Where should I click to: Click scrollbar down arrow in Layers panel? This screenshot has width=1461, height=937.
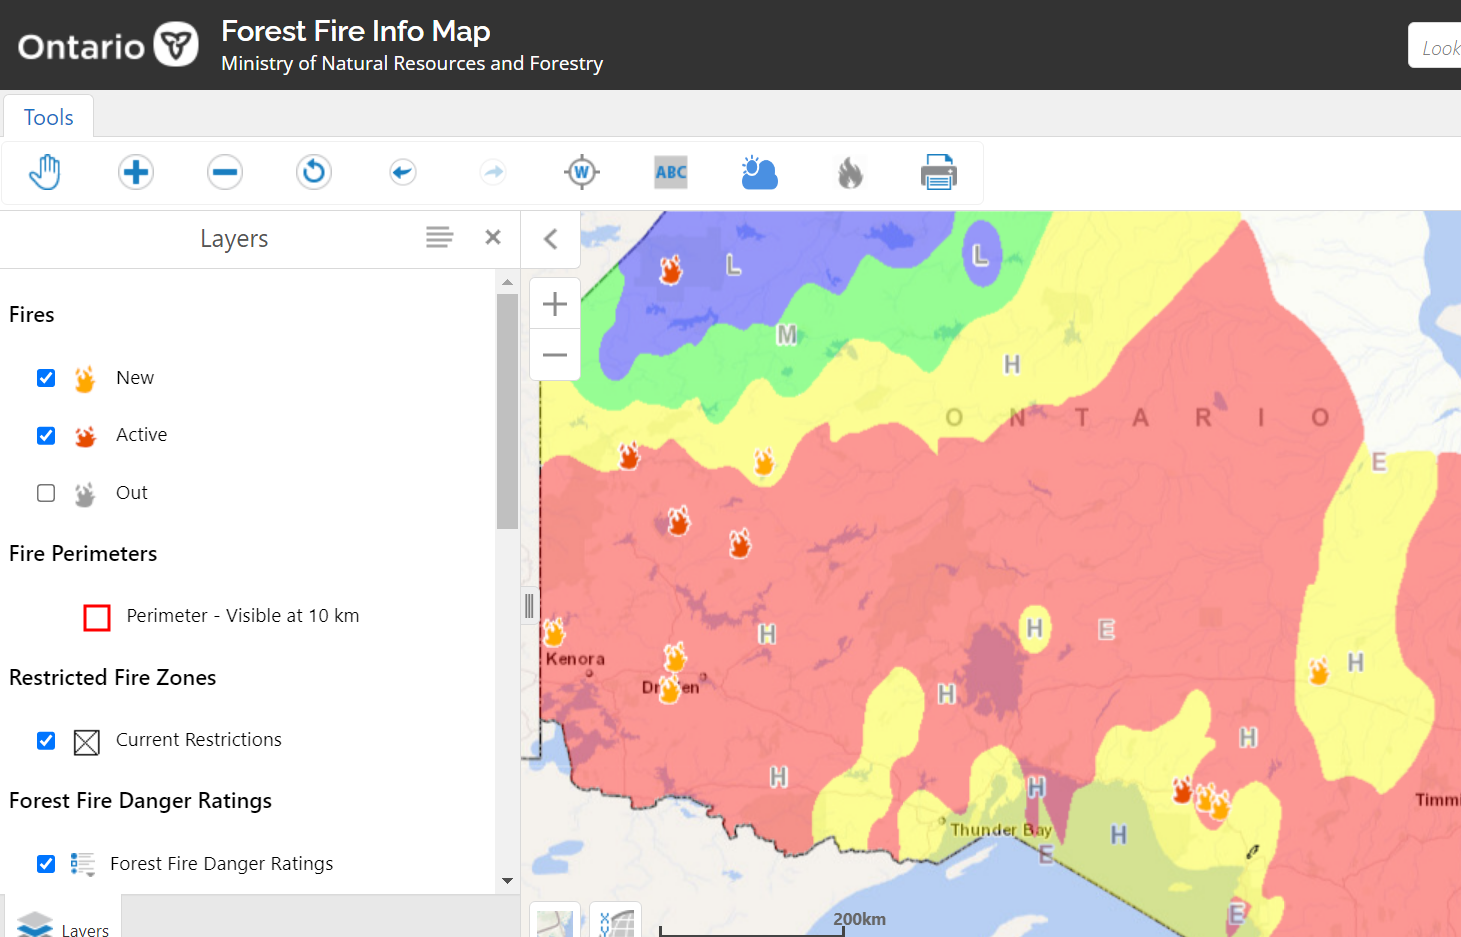pos(507,881)
